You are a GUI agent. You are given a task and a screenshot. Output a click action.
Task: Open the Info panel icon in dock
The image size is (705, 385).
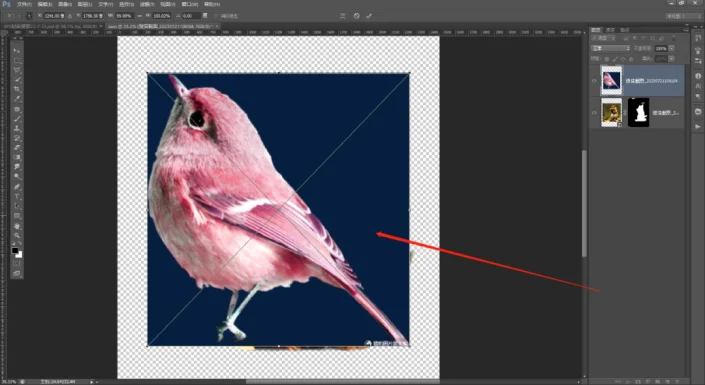(698, 76)
